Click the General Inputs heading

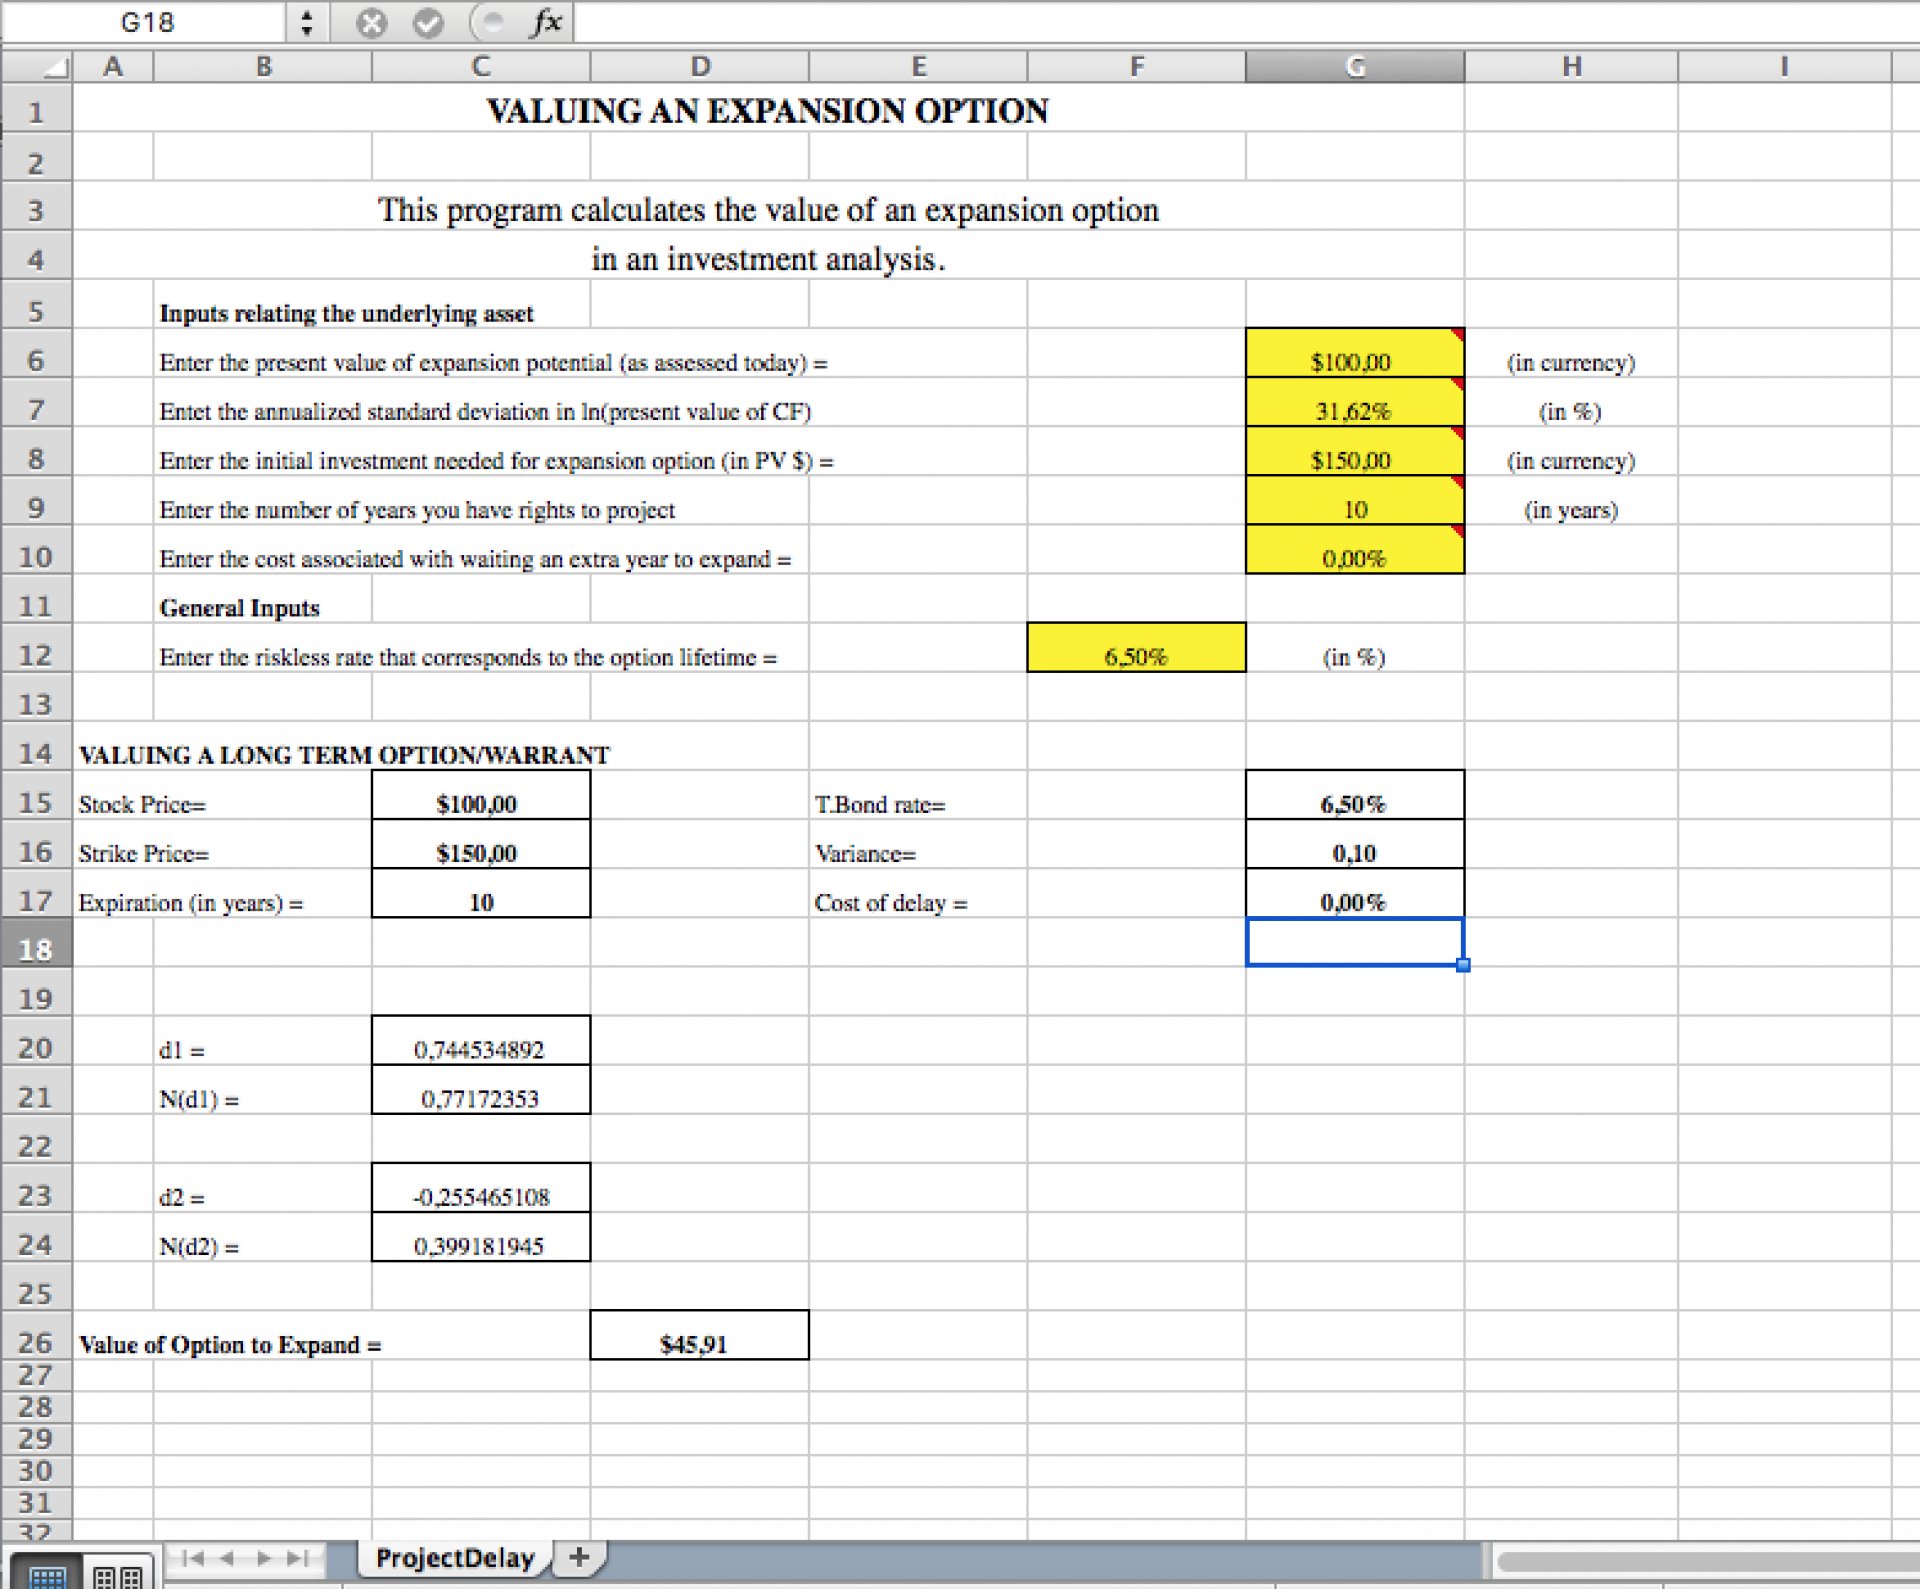coord(240,608)
